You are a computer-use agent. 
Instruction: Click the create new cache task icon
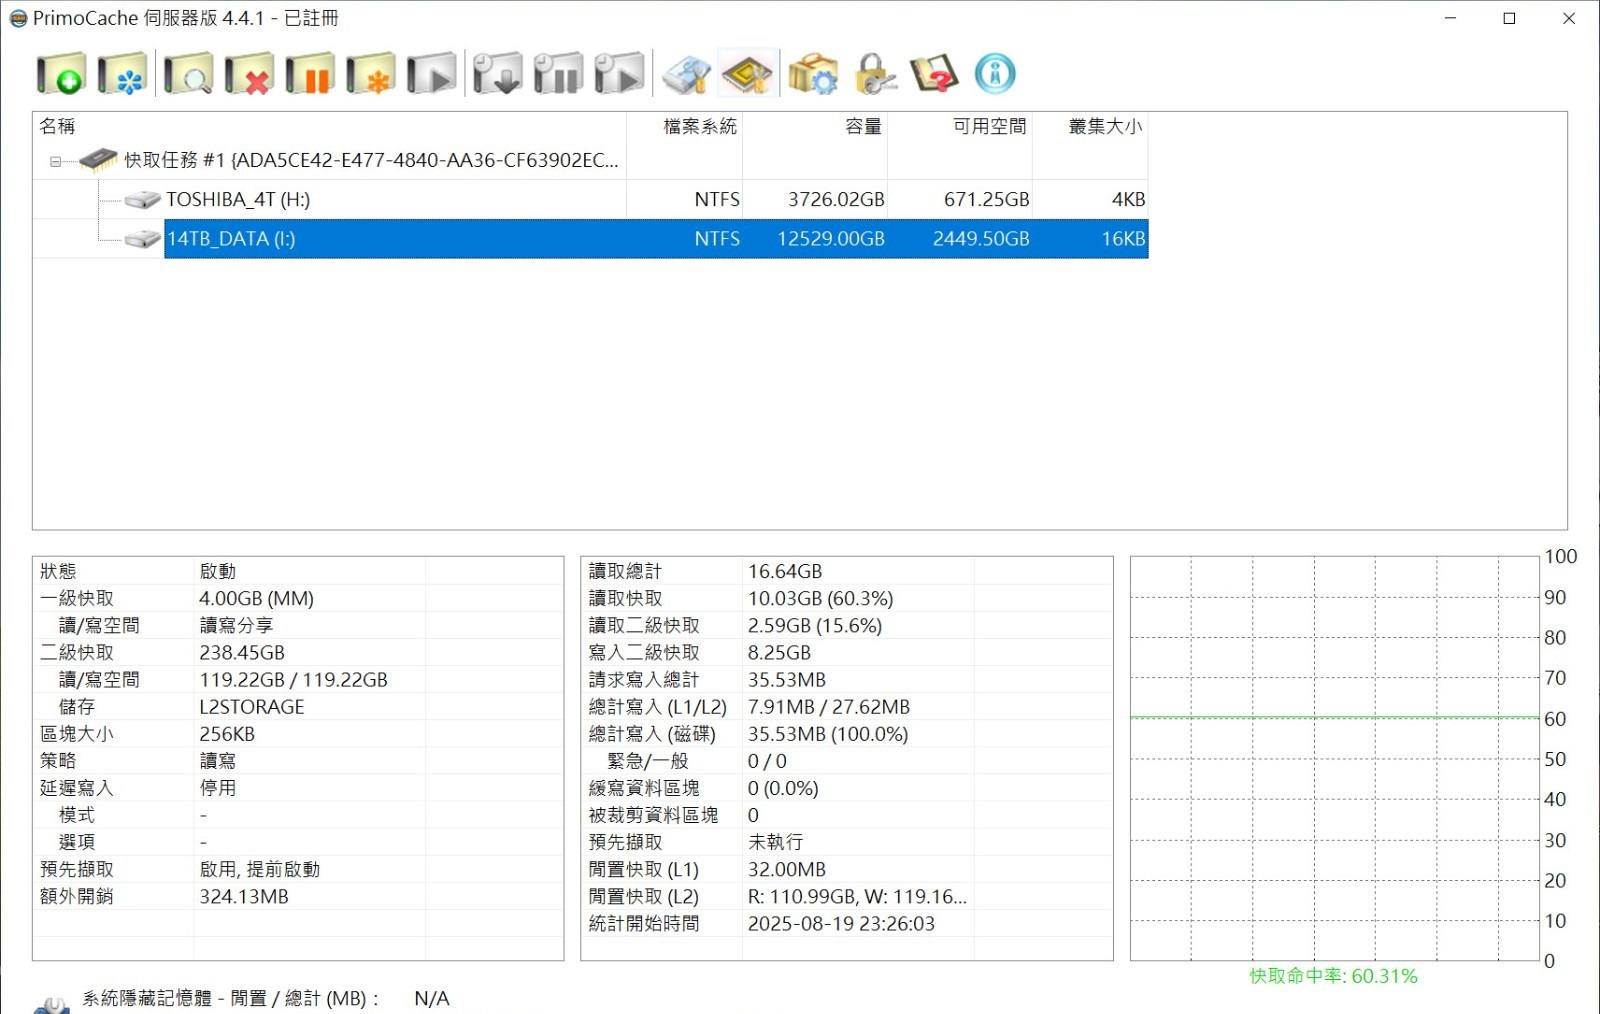click(x=61, y=74)
